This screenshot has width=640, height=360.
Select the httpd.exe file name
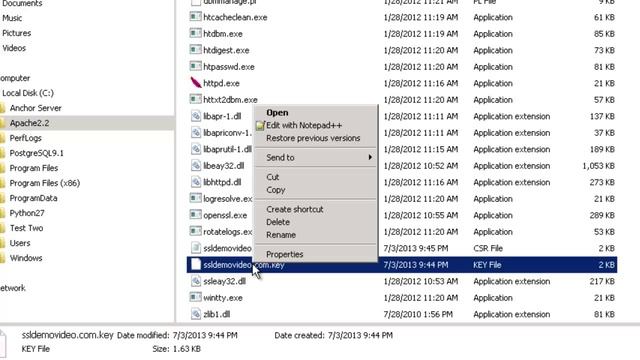(221, 83)
